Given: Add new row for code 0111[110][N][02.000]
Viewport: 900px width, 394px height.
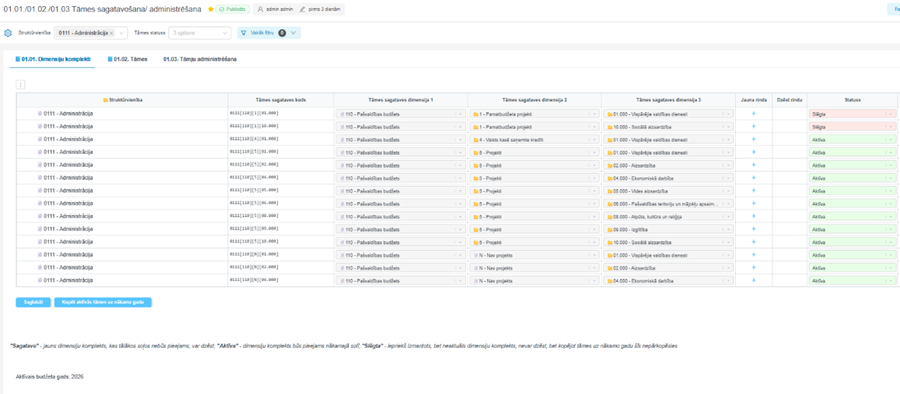Looking at the screenshot, I should tap(754, 268).
